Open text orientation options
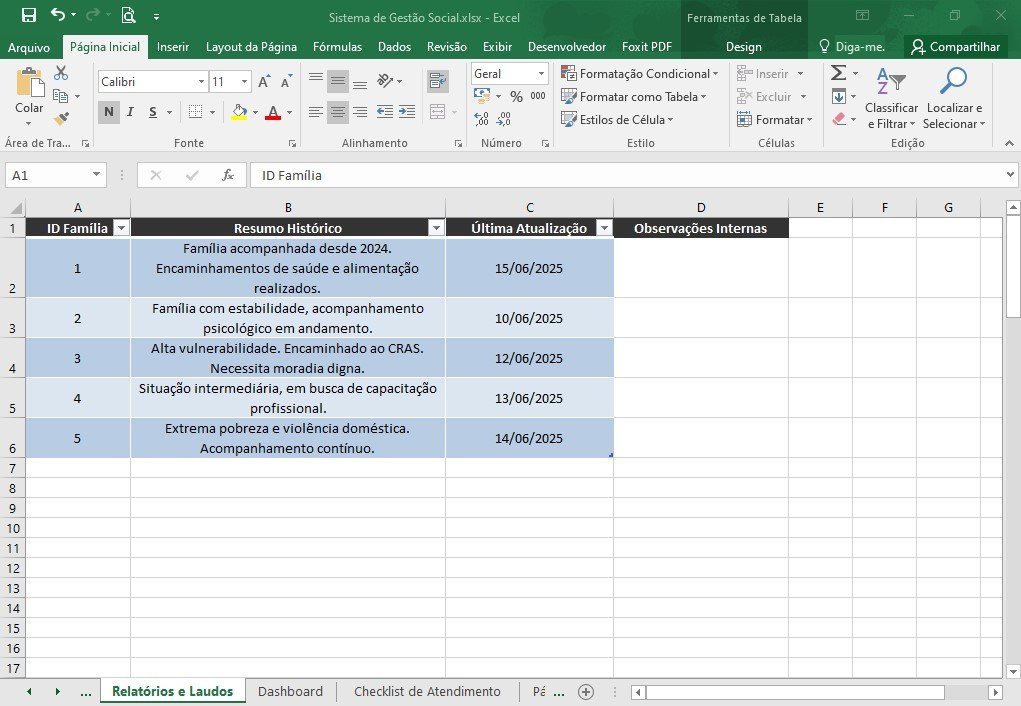This screenshot has width=1021, height=706. click(389, 80)
